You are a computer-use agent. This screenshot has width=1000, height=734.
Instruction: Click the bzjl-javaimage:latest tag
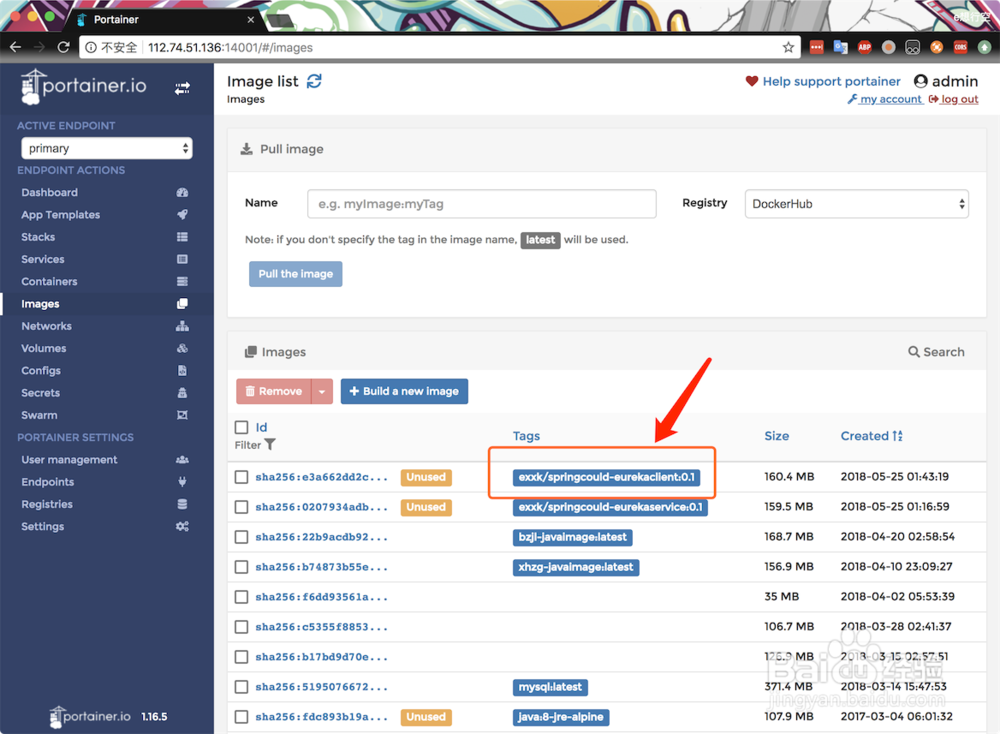(573, 537)
